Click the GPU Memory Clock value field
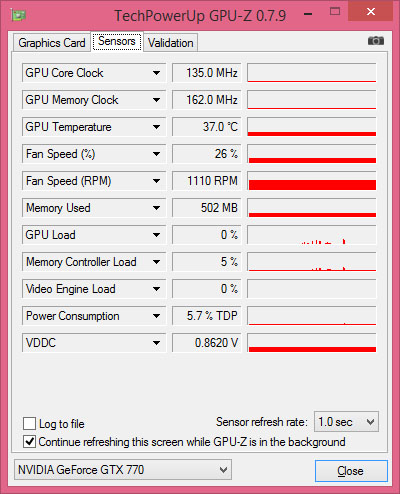Viewport: 400px width, 494px height. point(207,100)
